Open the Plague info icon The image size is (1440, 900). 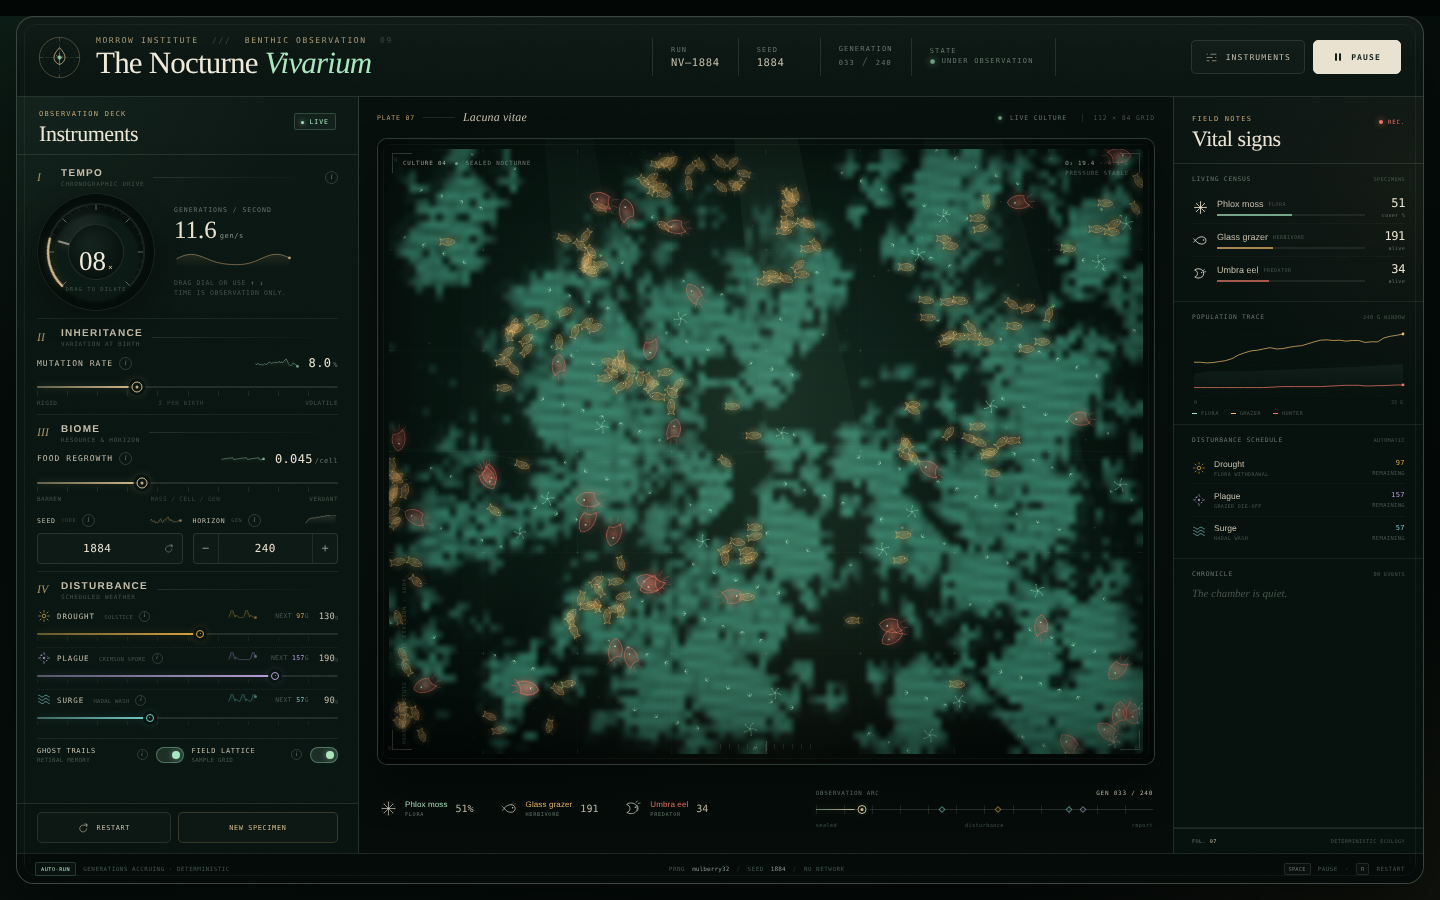point(157,658)
